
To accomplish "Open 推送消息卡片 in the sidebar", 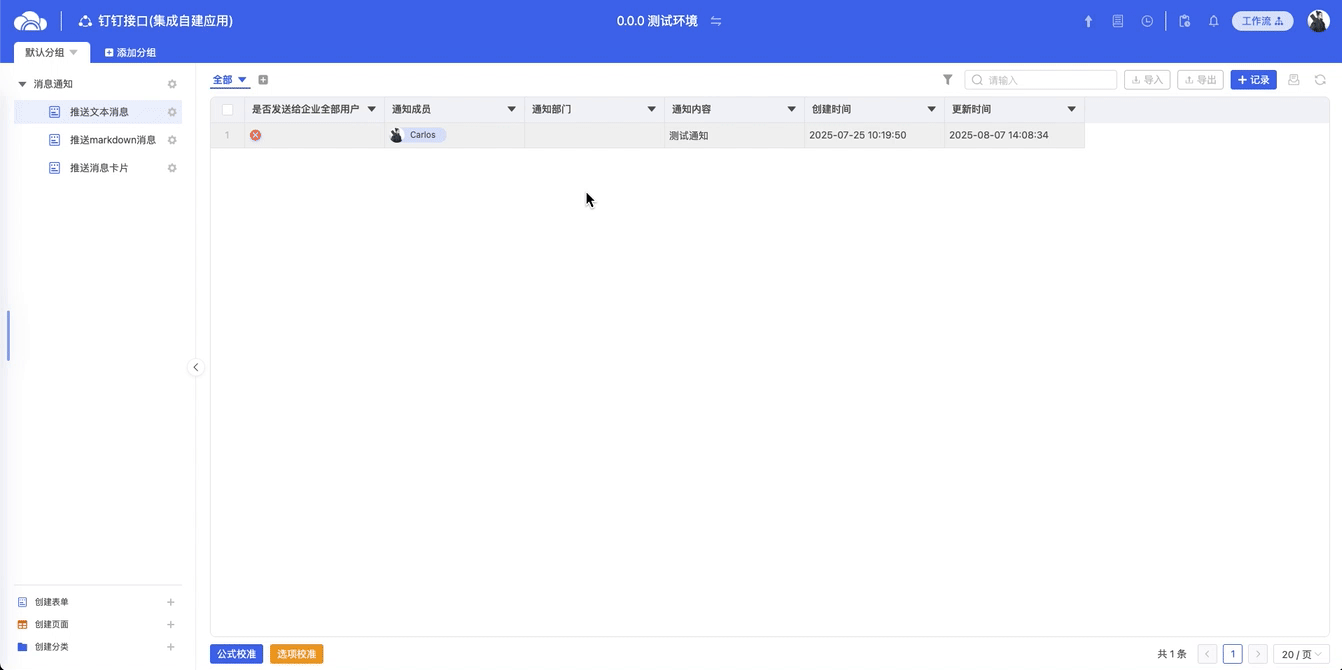I will pos(99,168).
